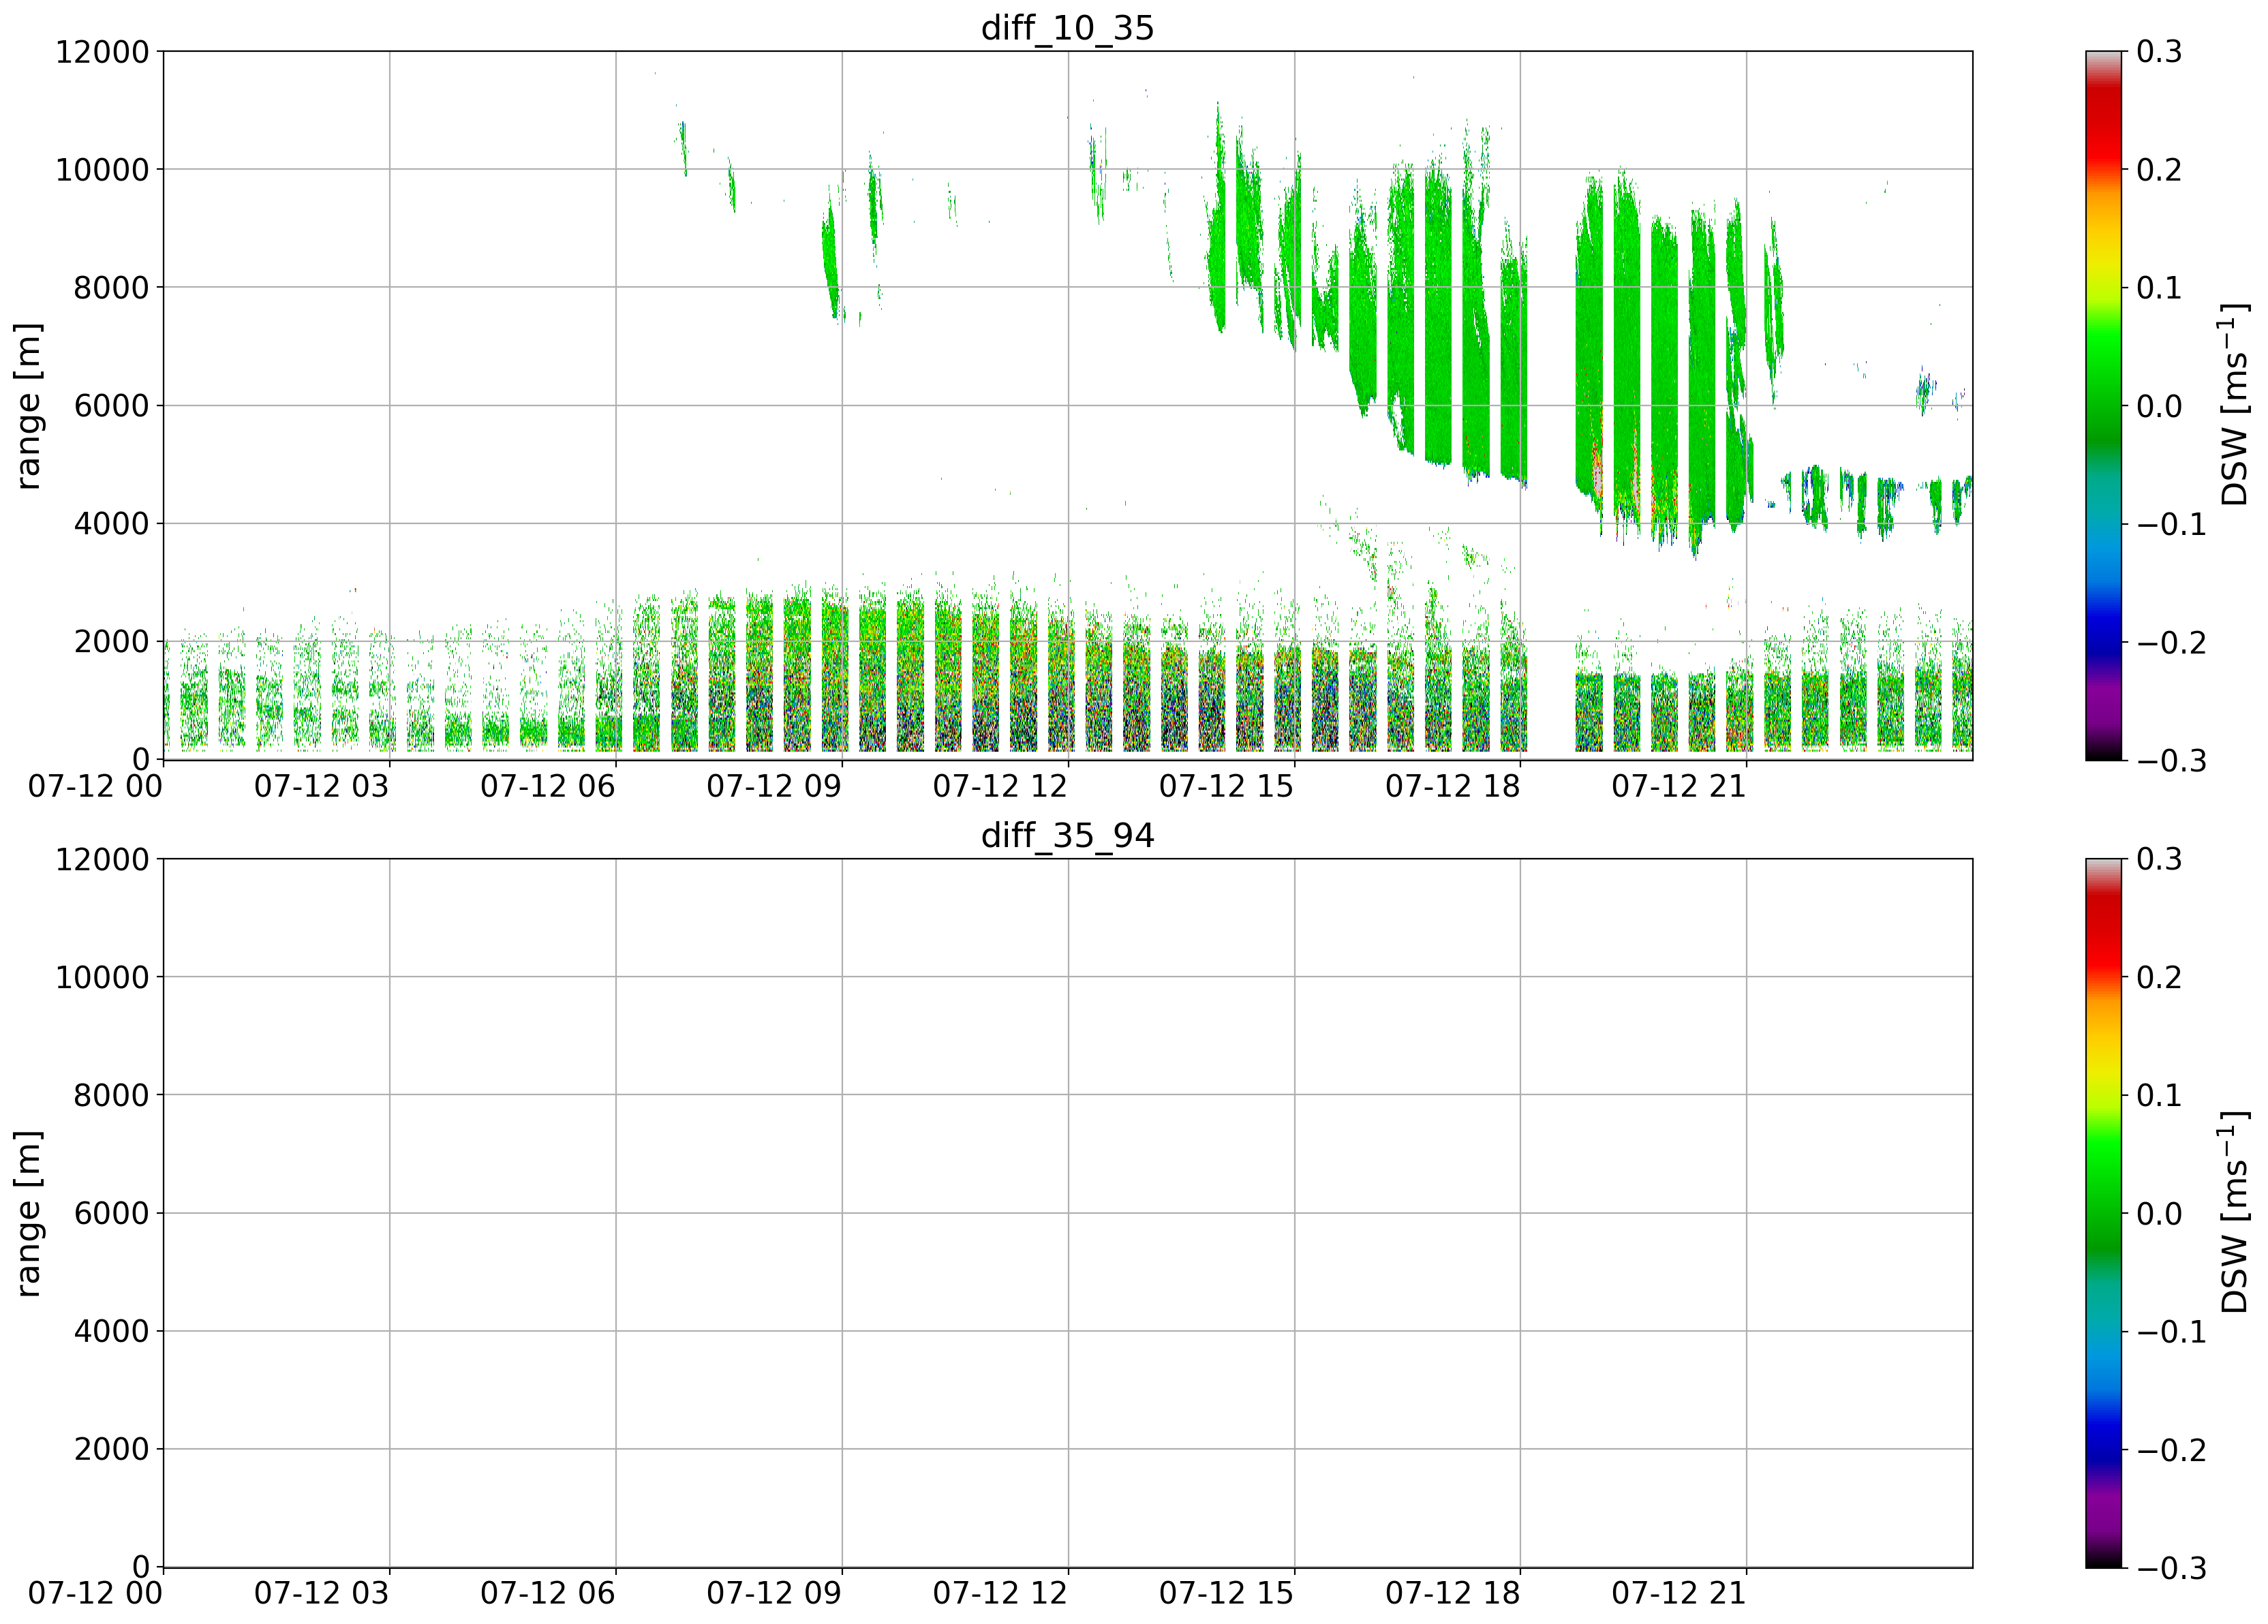The width and height of the screenshot is (2268, 1624).
Task: Click the diff_10_35 plot title
Action: (1067, 28)
